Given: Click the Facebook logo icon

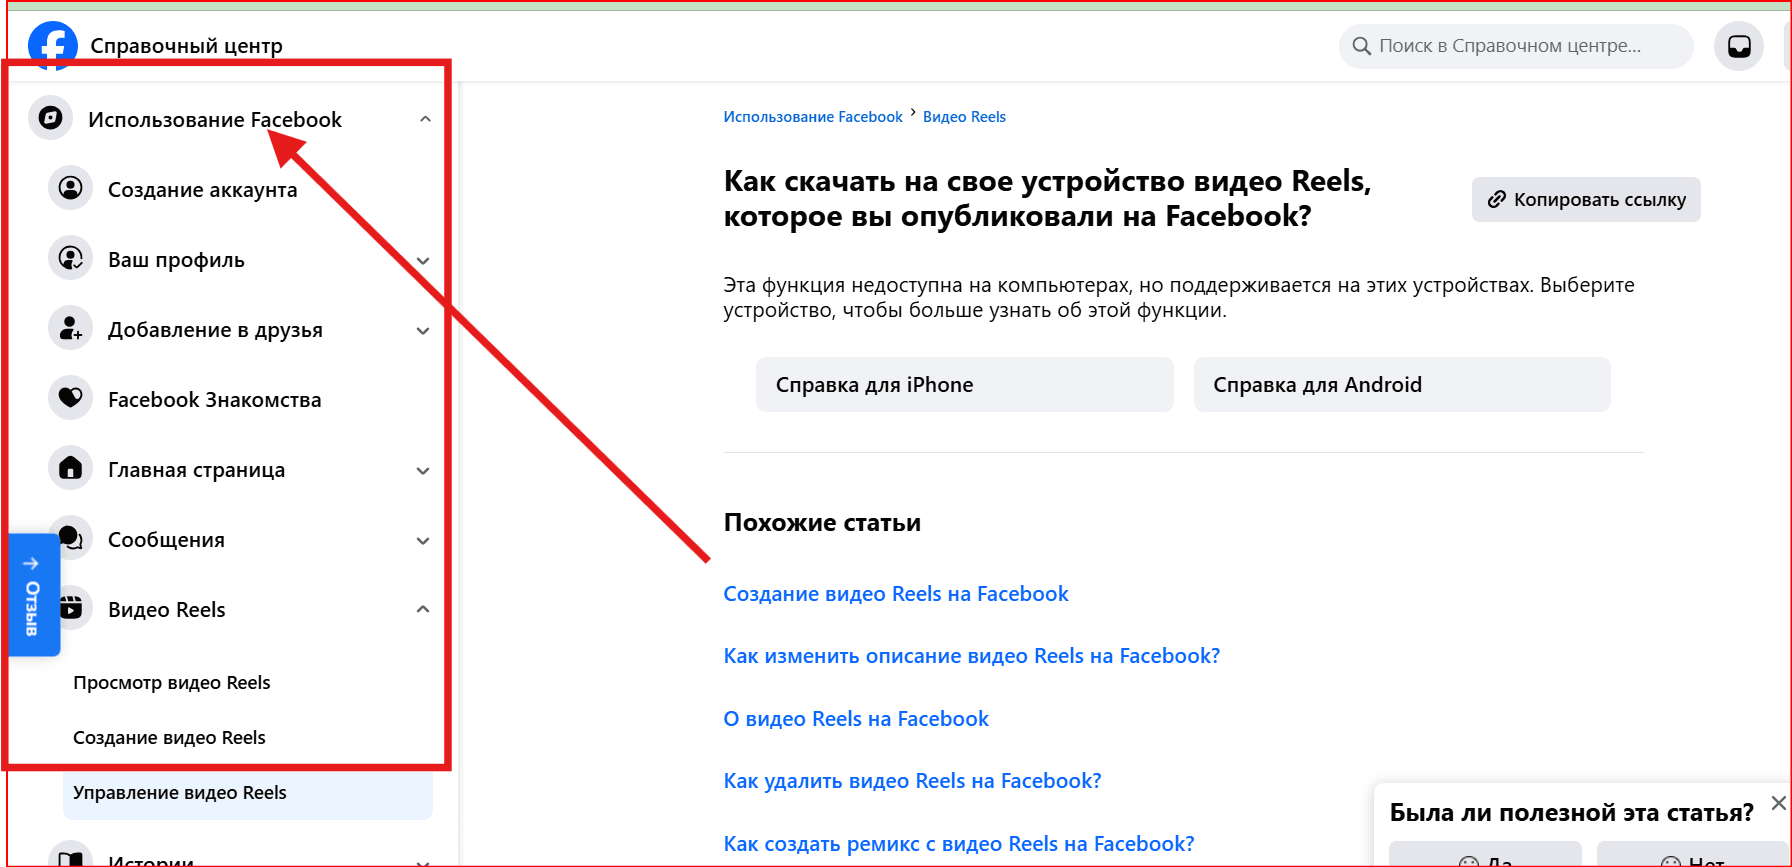Looking at the screenshot, I should pyautogui.click(x=52, y=45).
